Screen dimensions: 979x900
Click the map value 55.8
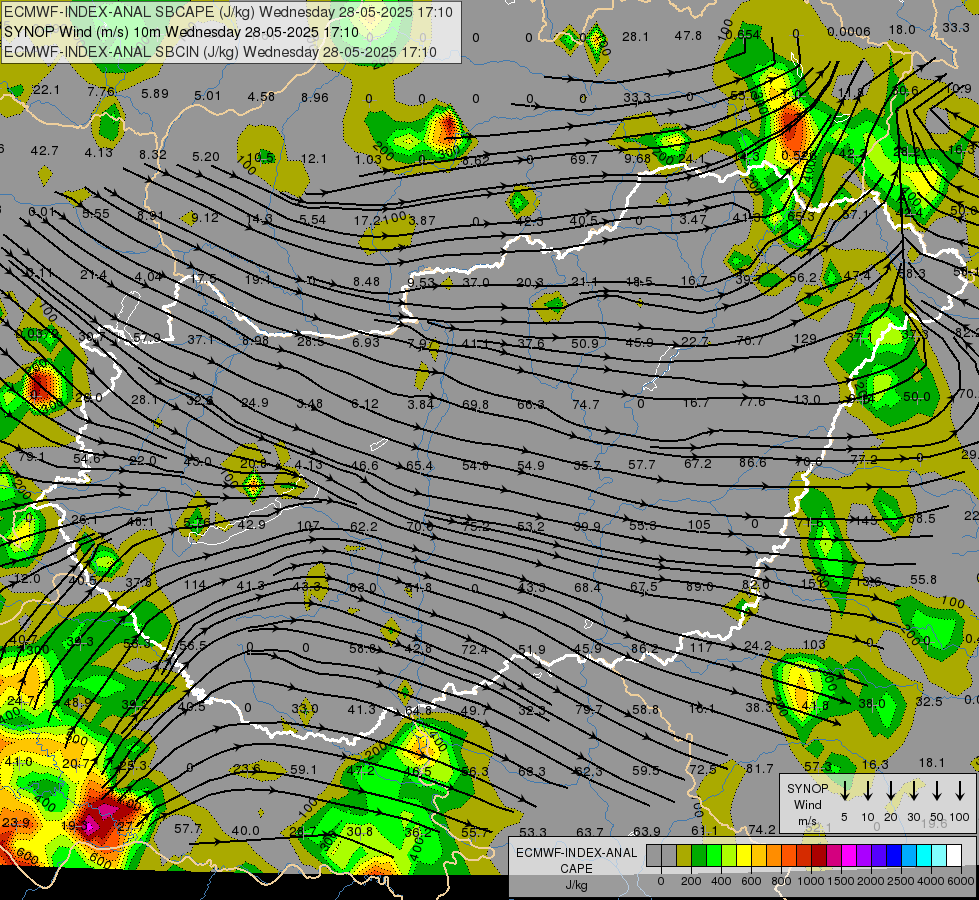pos(923,580)
